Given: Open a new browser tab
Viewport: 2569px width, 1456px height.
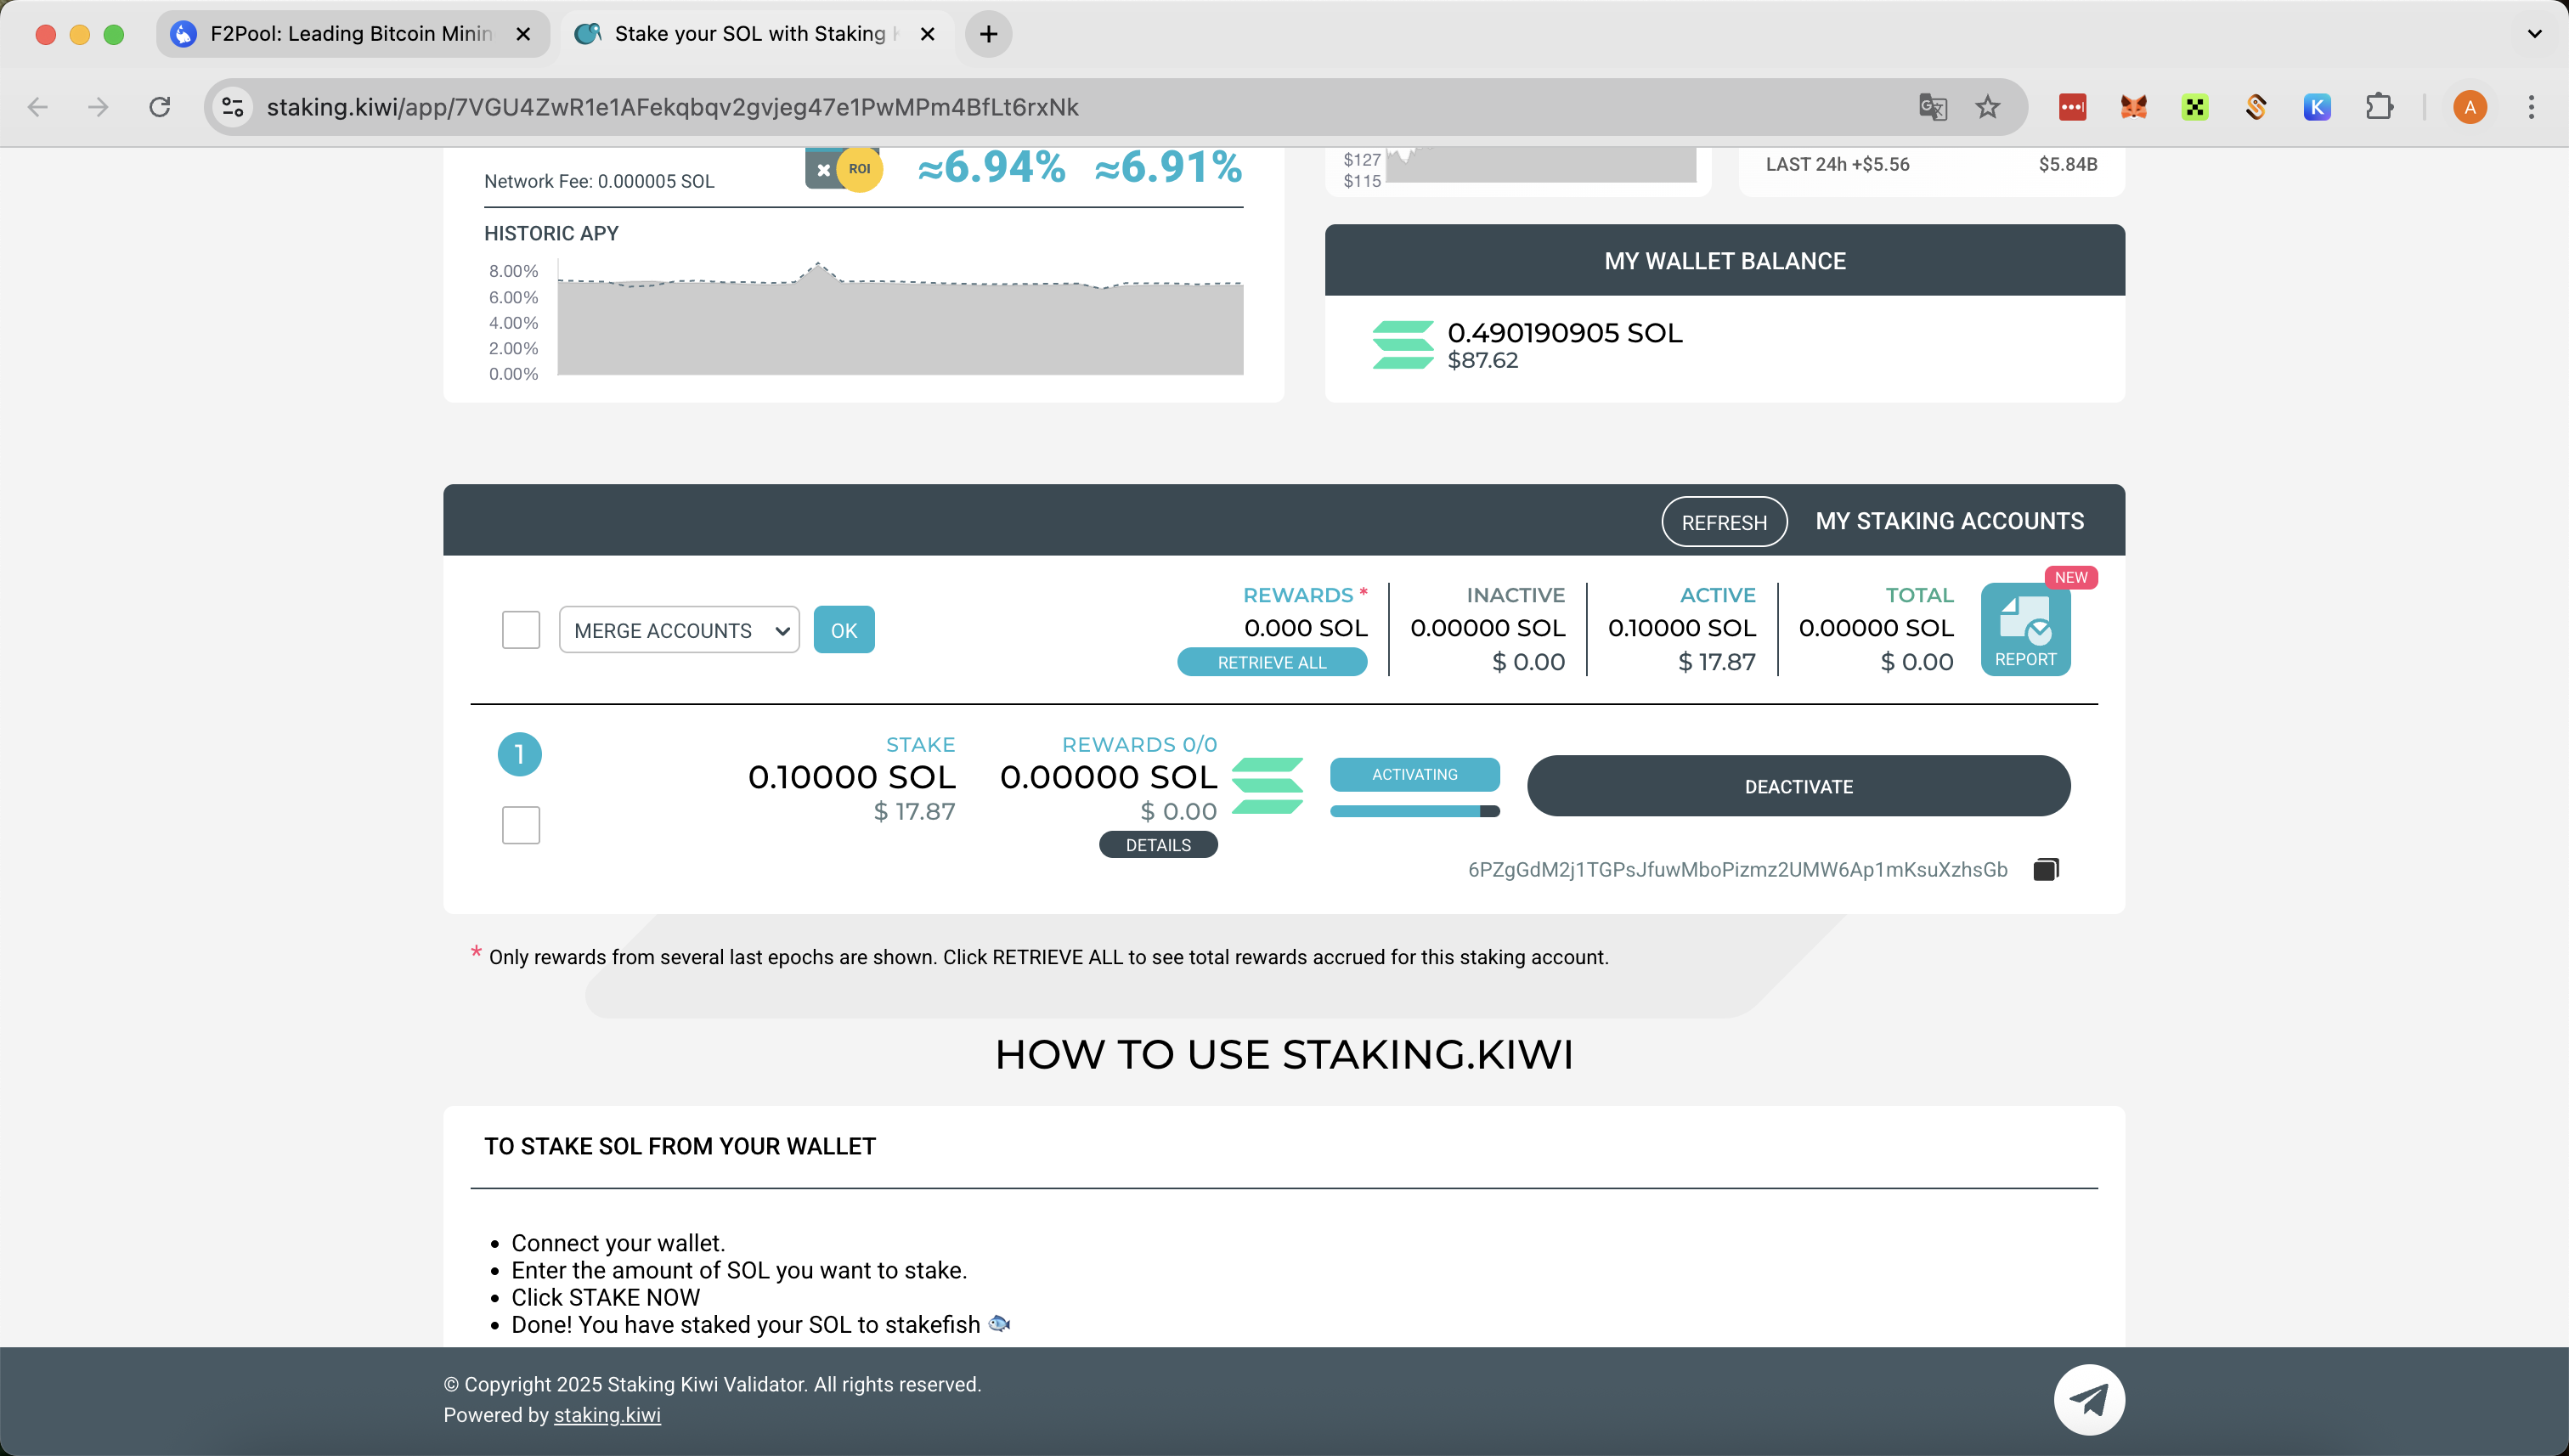Looking at the screenshot, I should coord(988,34).
